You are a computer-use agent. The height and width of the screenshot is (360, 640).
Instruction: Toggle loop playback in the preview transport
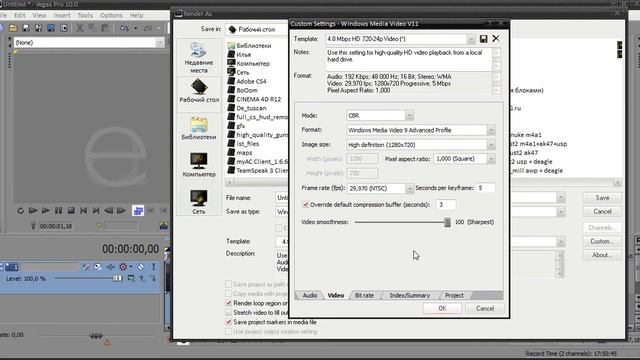click(x=20, y=211)
